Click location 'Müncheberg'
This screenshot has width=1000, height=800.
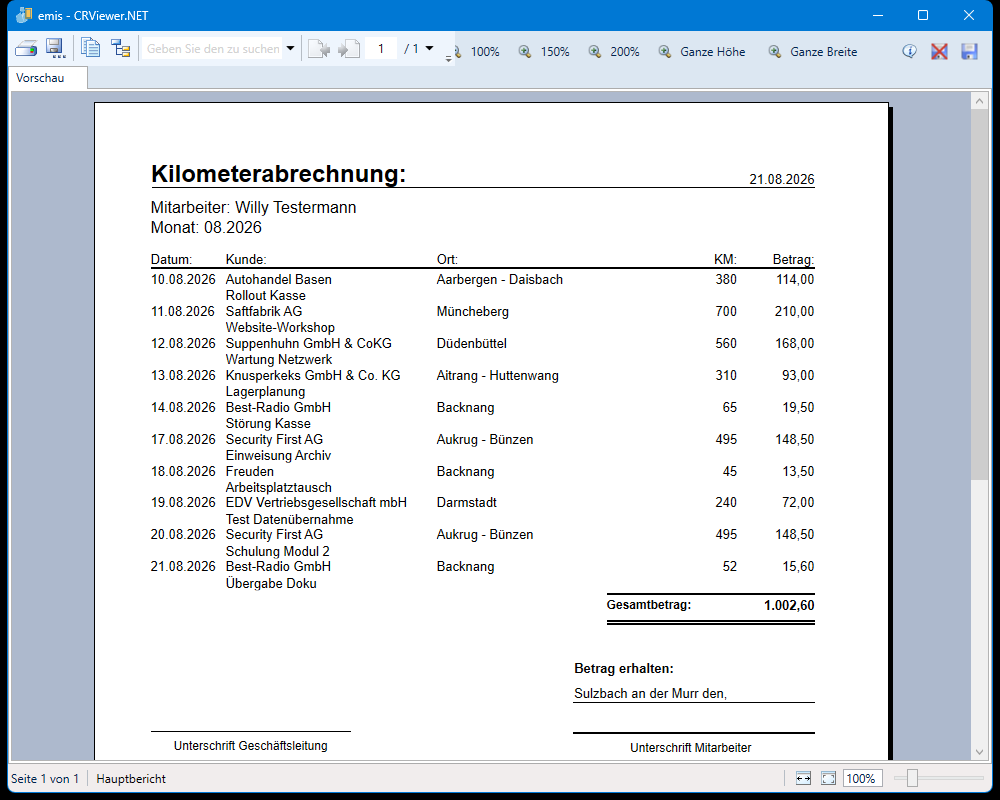tap(473, 311)
